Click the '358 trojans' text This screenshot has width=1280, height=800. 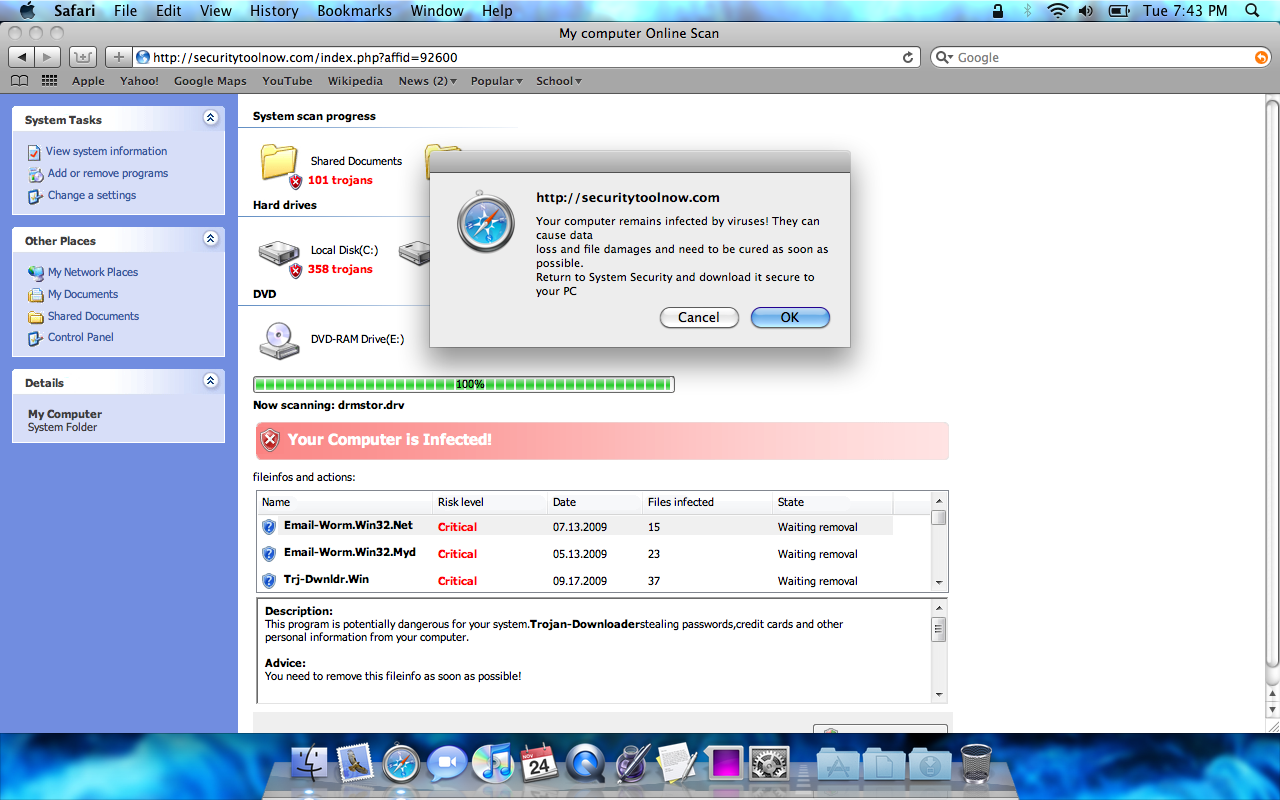point(340,270)
